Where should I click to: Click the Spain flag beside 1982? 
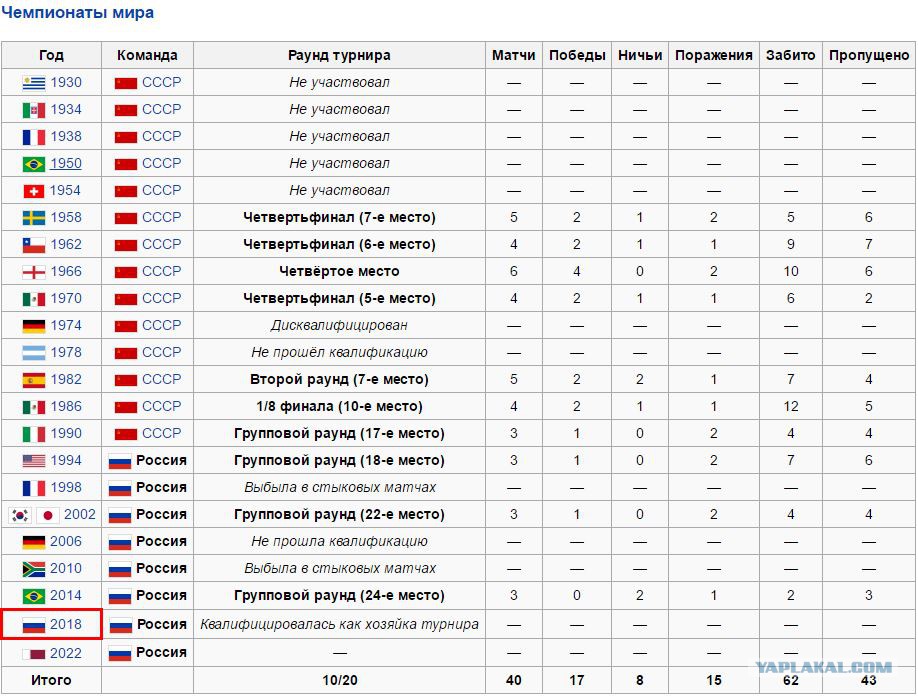(x=33, y=380)
